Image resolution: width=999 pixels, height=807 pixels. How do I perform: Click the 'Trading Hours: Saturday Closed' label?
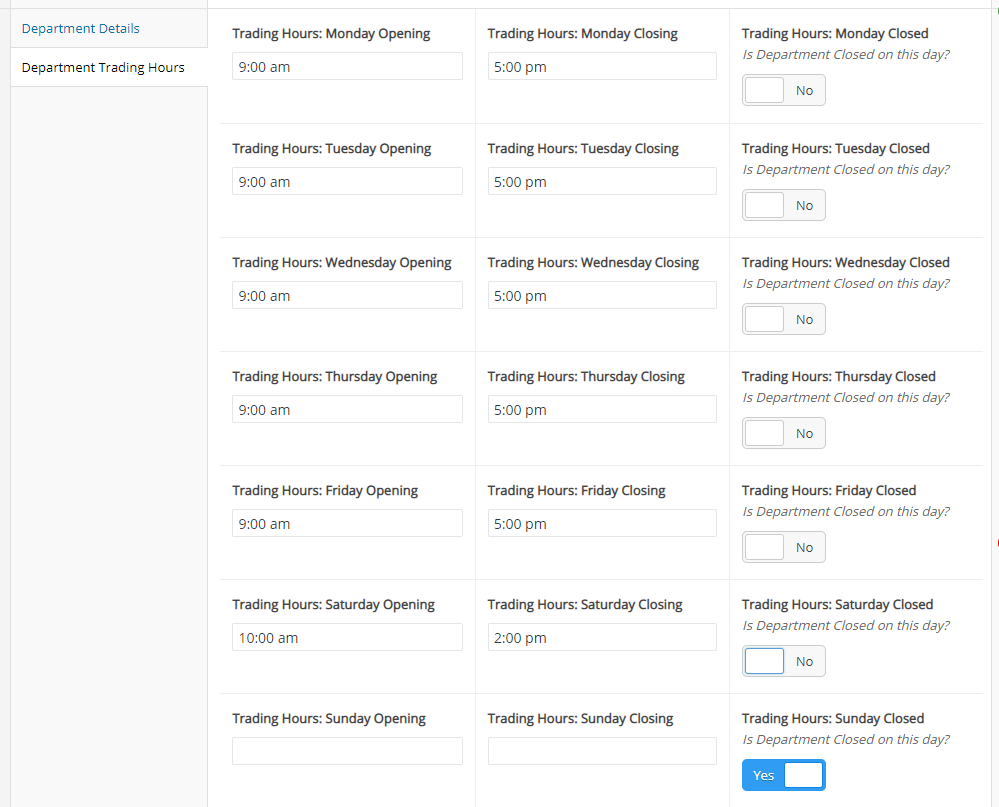coord(837,604)
